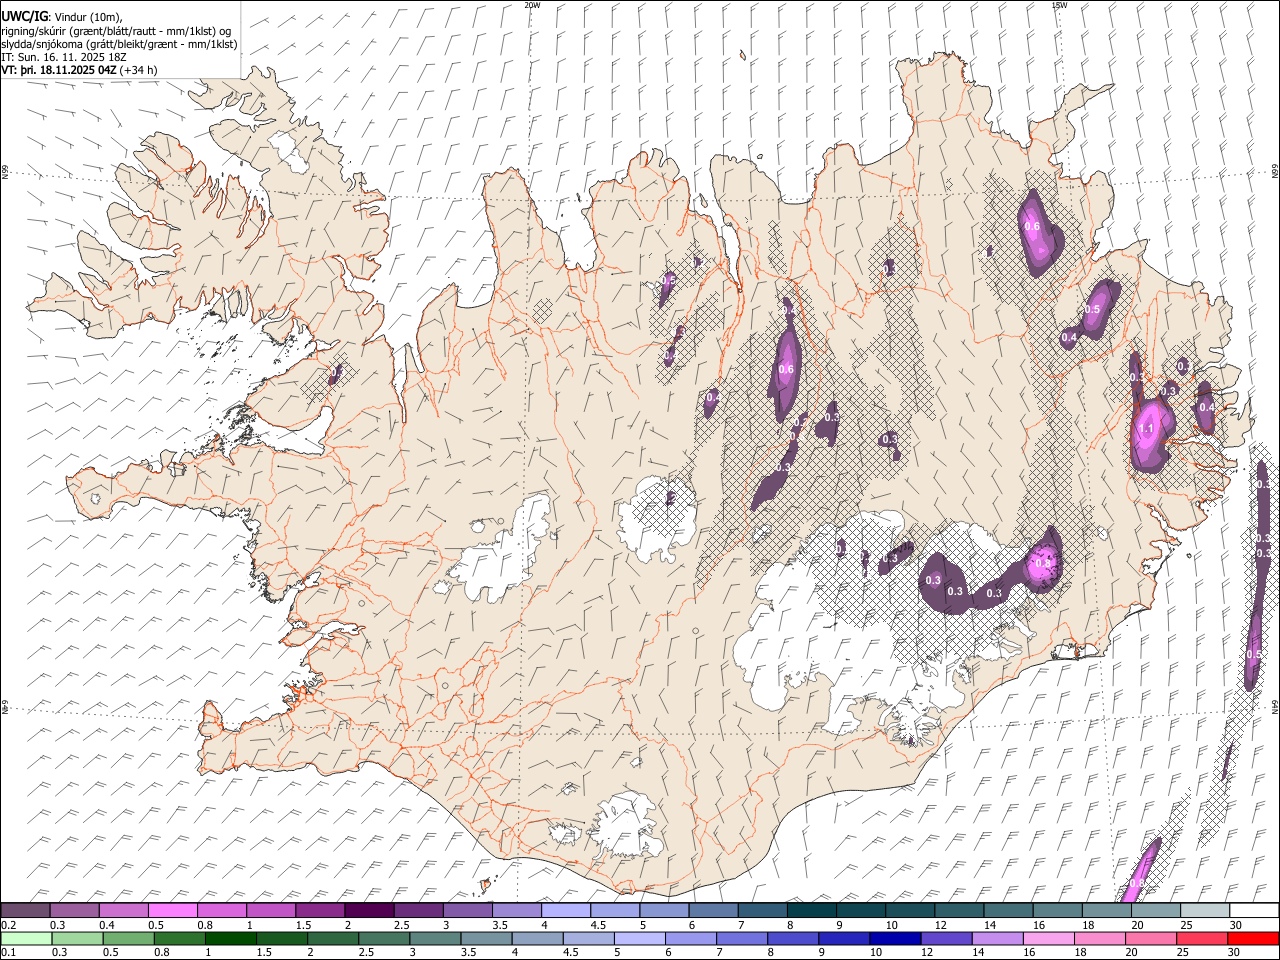Click the '15W' longitude label on the map

click(x=1059, y=5)
